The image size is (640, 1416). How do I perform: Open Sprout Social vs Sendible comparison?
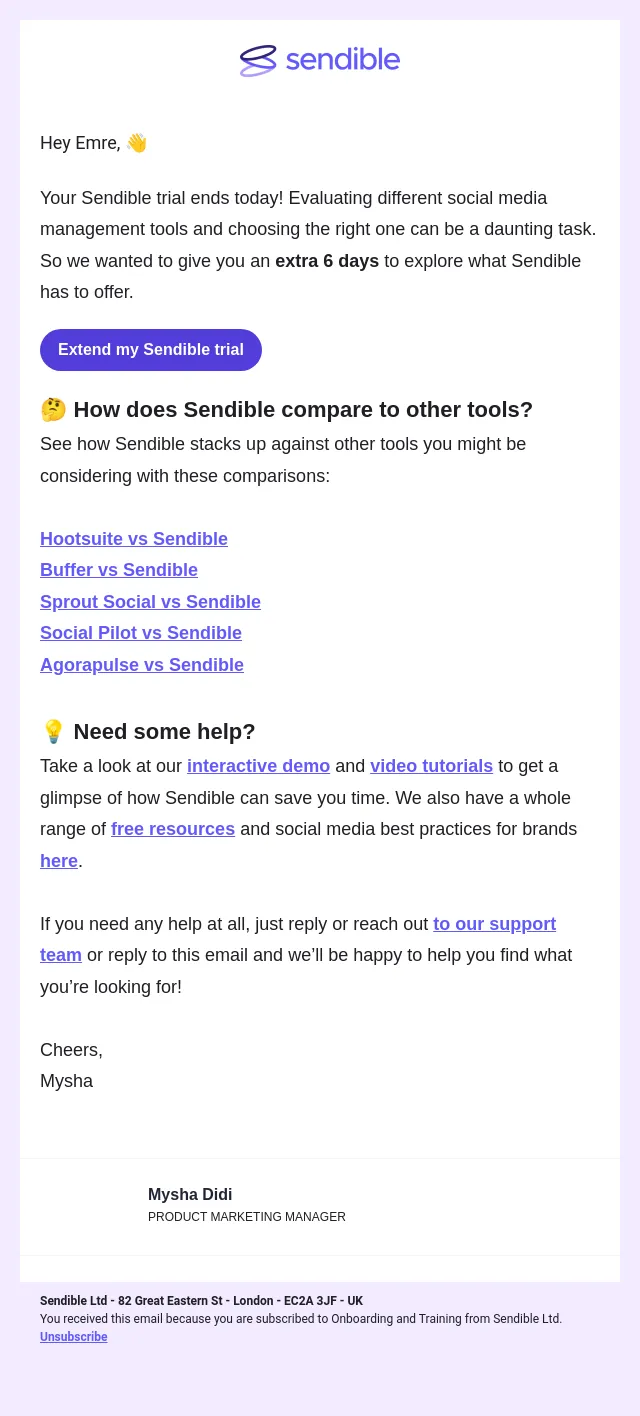[x=150, y=602]
